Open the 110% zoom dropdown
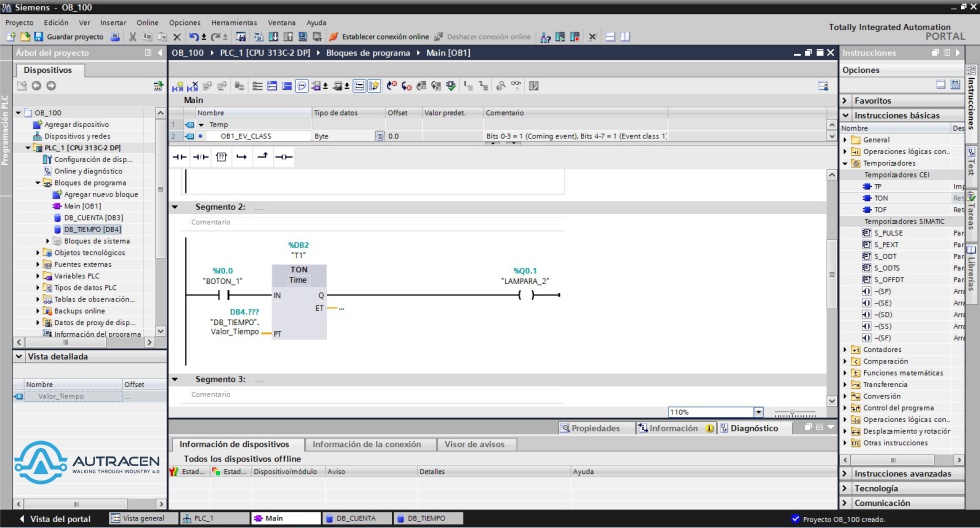The width and height of the screenshot is (980, 528). [x=759, y=412]
